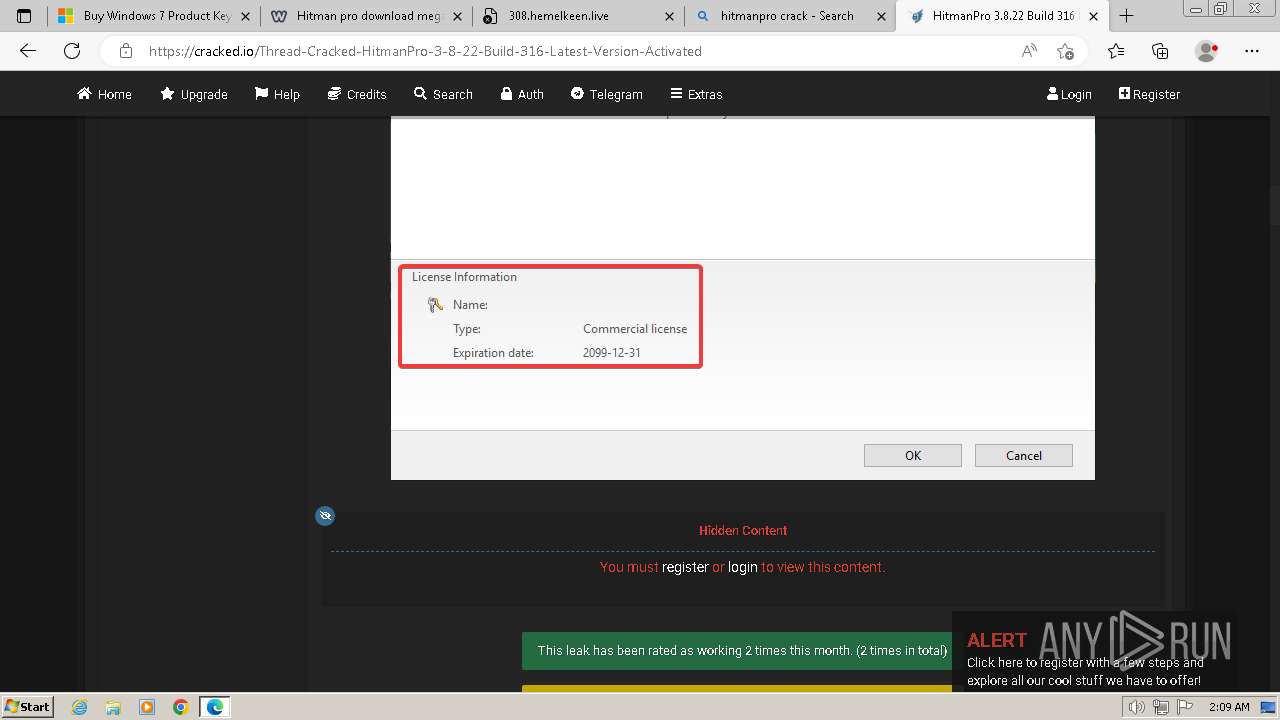Click Microsoft Edge taskbar button

(x=215, y=707)
